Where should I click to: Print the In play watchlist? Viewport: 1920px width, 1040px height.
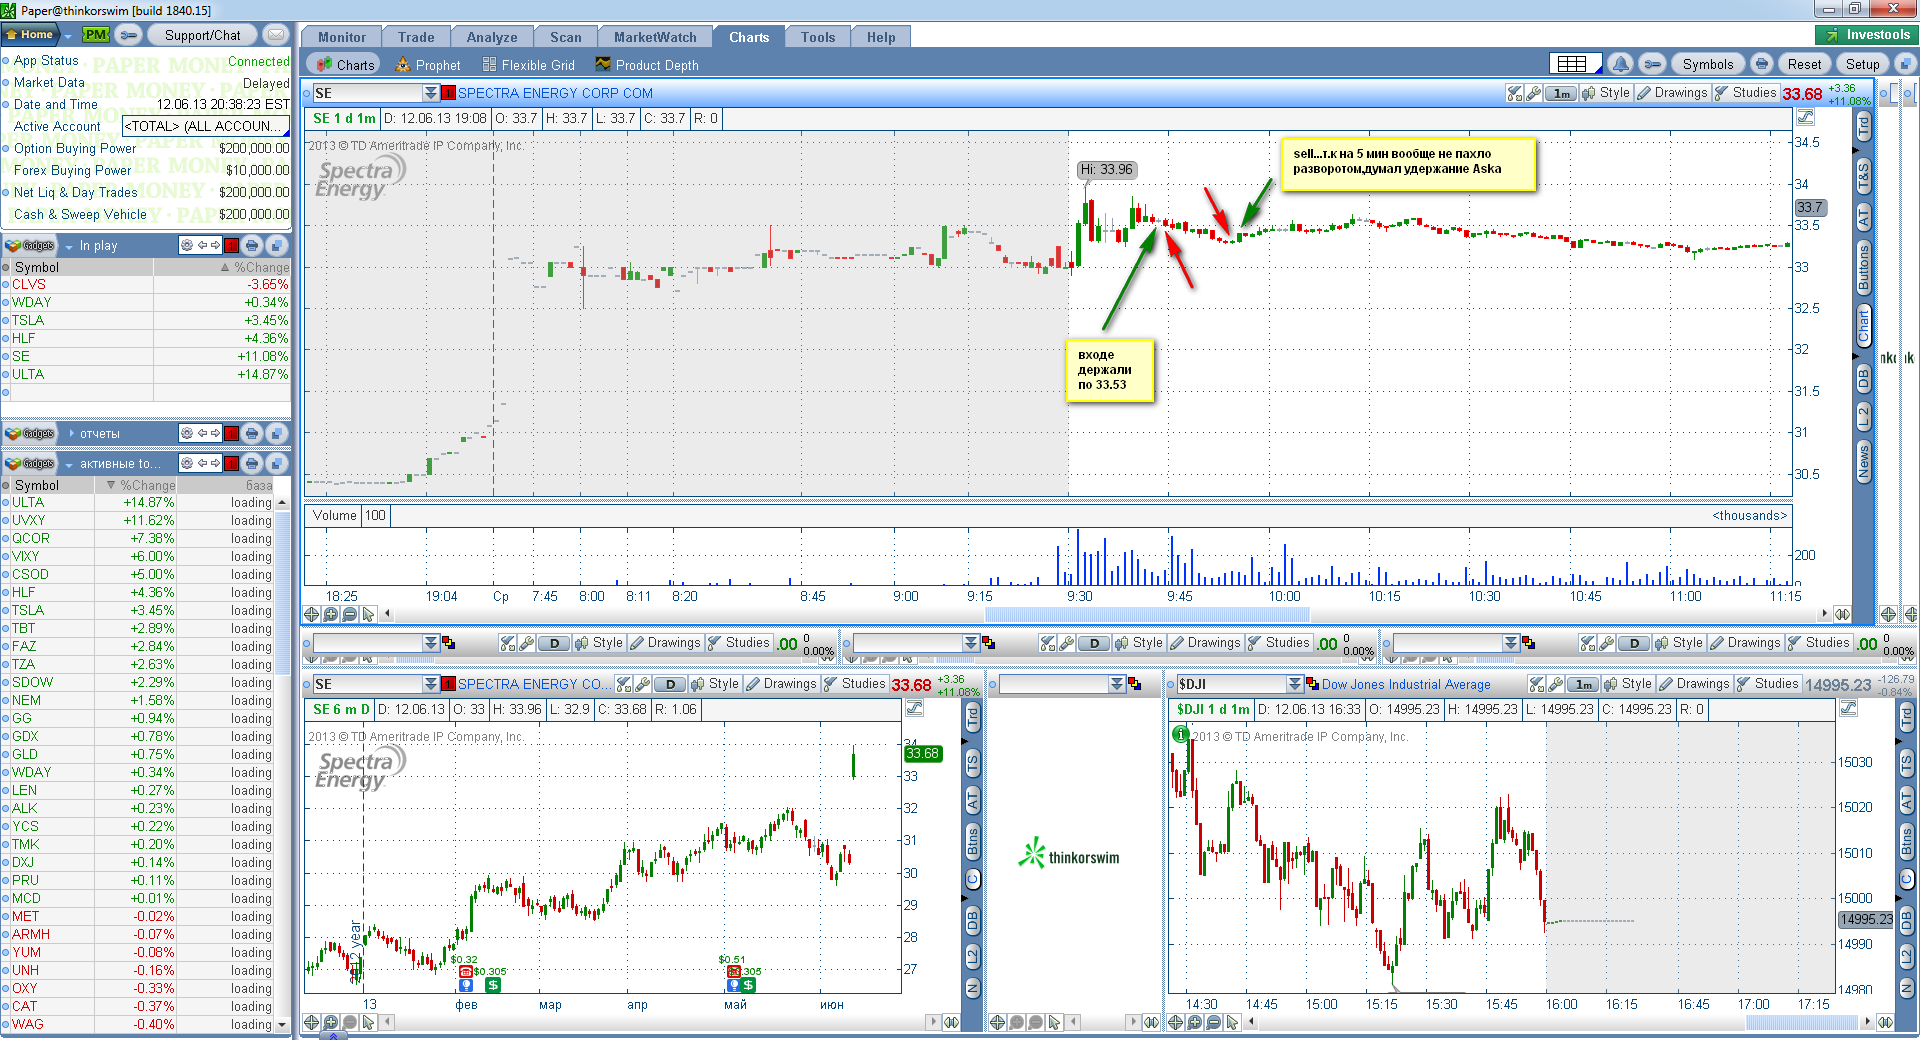click(x=252, y=245)
